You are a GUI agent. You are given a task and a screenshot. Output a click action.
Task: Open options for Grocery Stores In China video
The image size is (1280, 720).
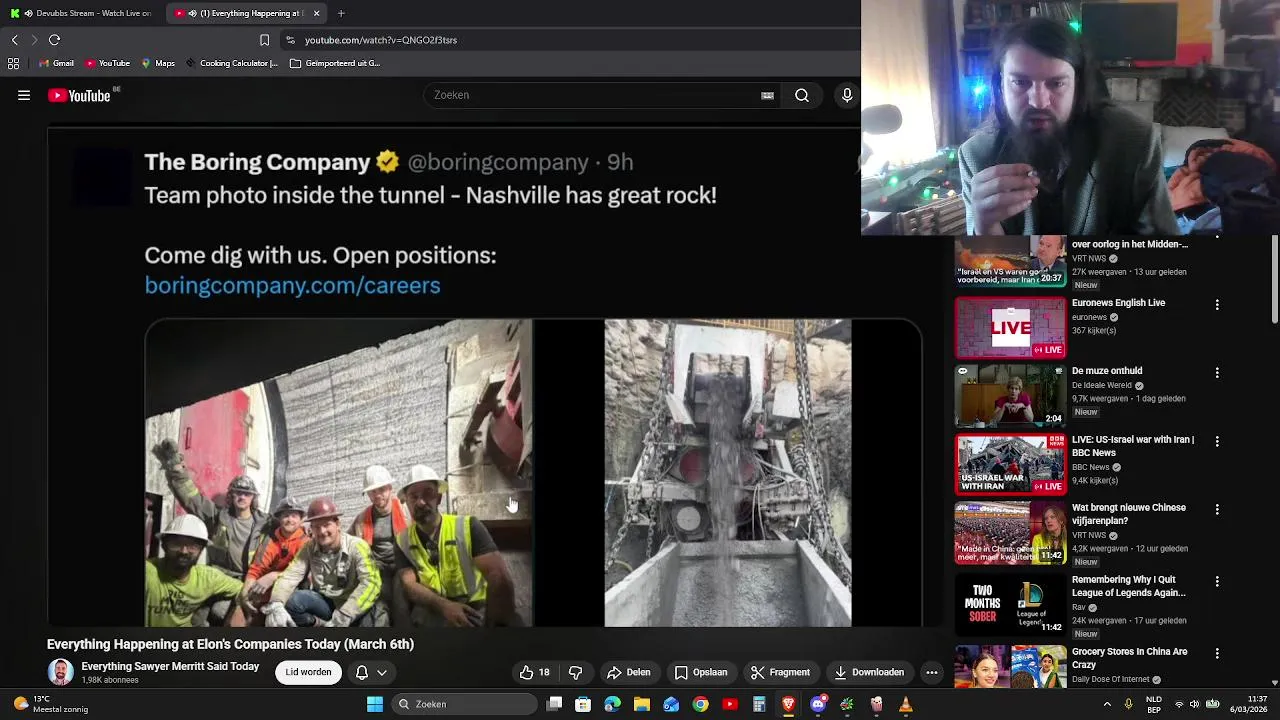pyautogui.click(x=1217, y=653)
